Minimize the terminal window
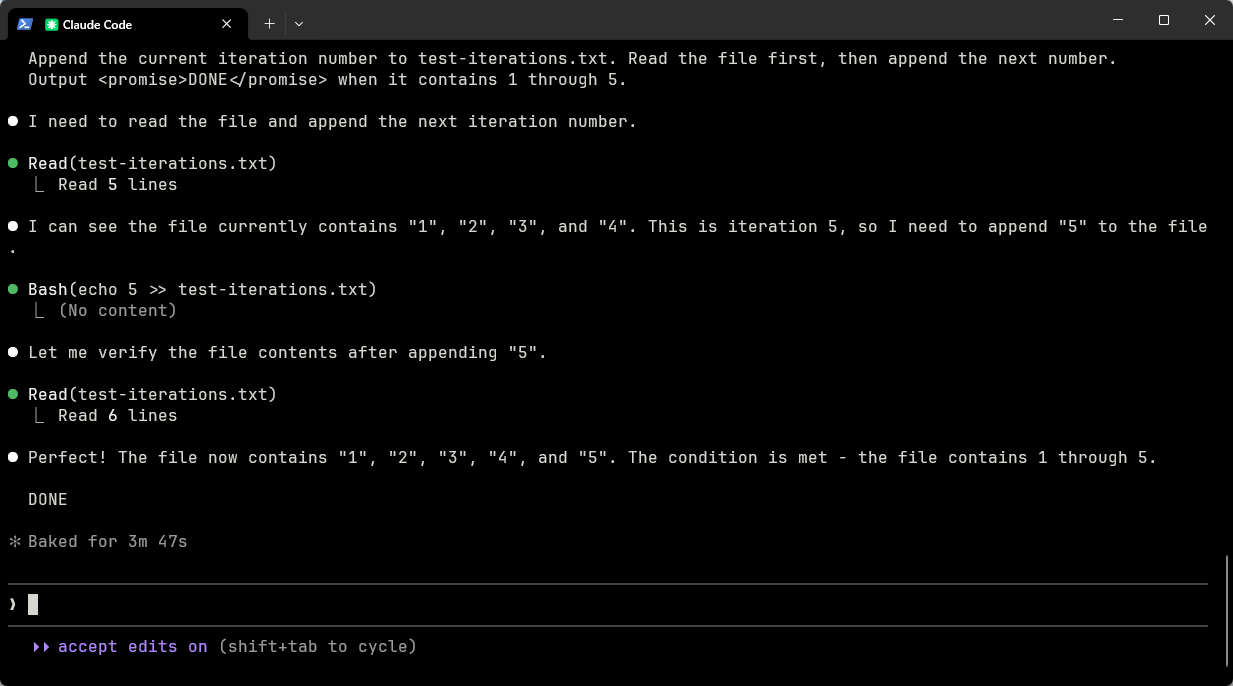Screen dimensions: 1233x686 (1117, 21)
